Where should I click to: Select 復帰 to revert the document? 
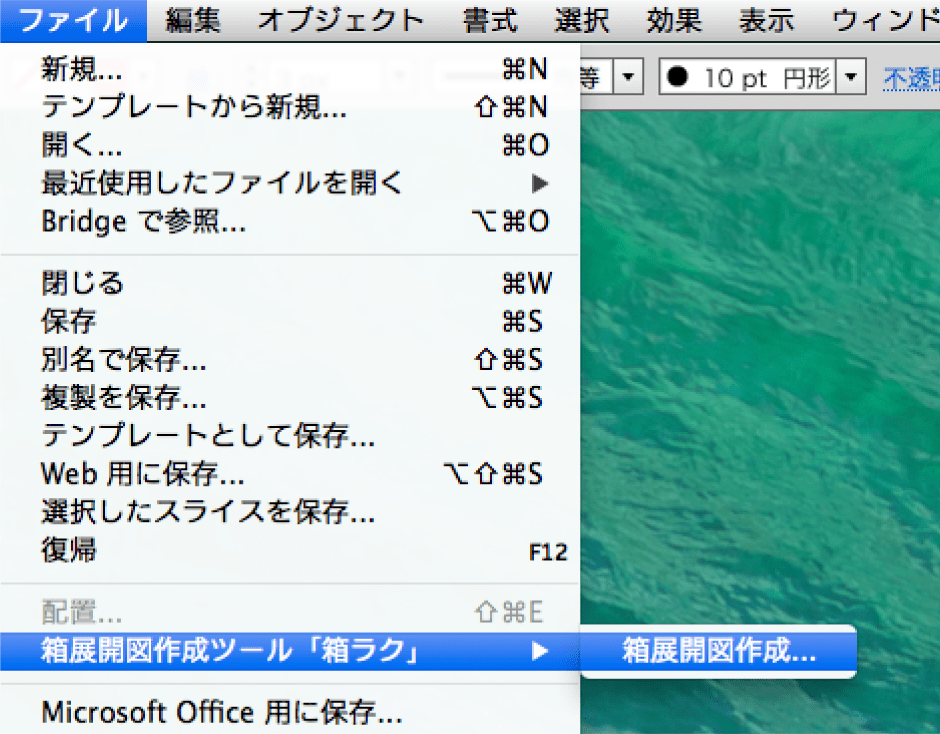(x=69, y=550)
